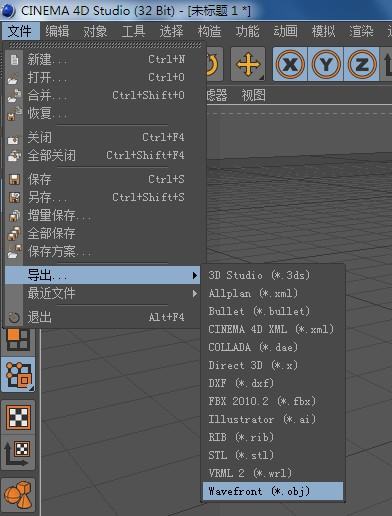Choose 新建 from the file menu
Screen dimensions: 392x516
[103, 60]
